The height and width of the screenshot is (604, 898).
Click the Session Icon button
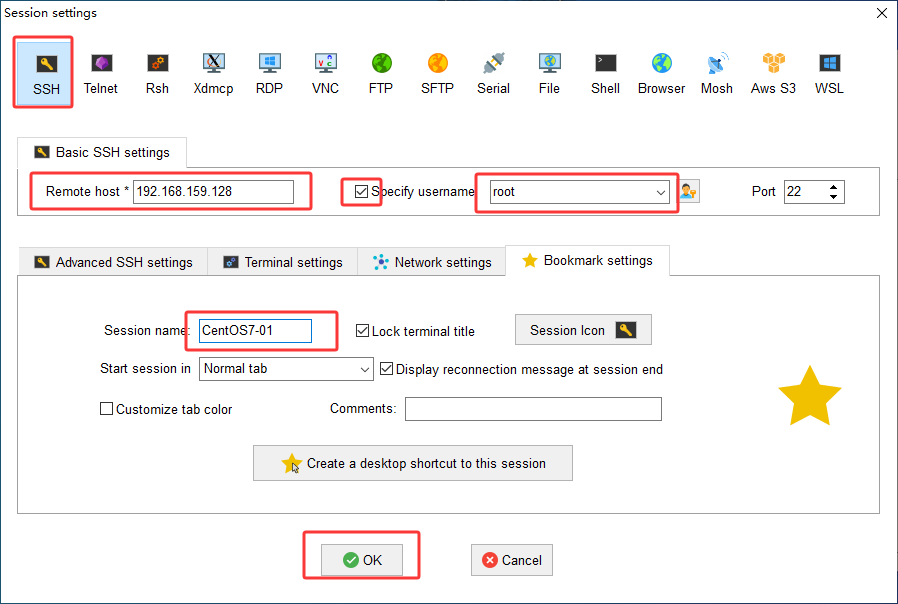(583, 330)
